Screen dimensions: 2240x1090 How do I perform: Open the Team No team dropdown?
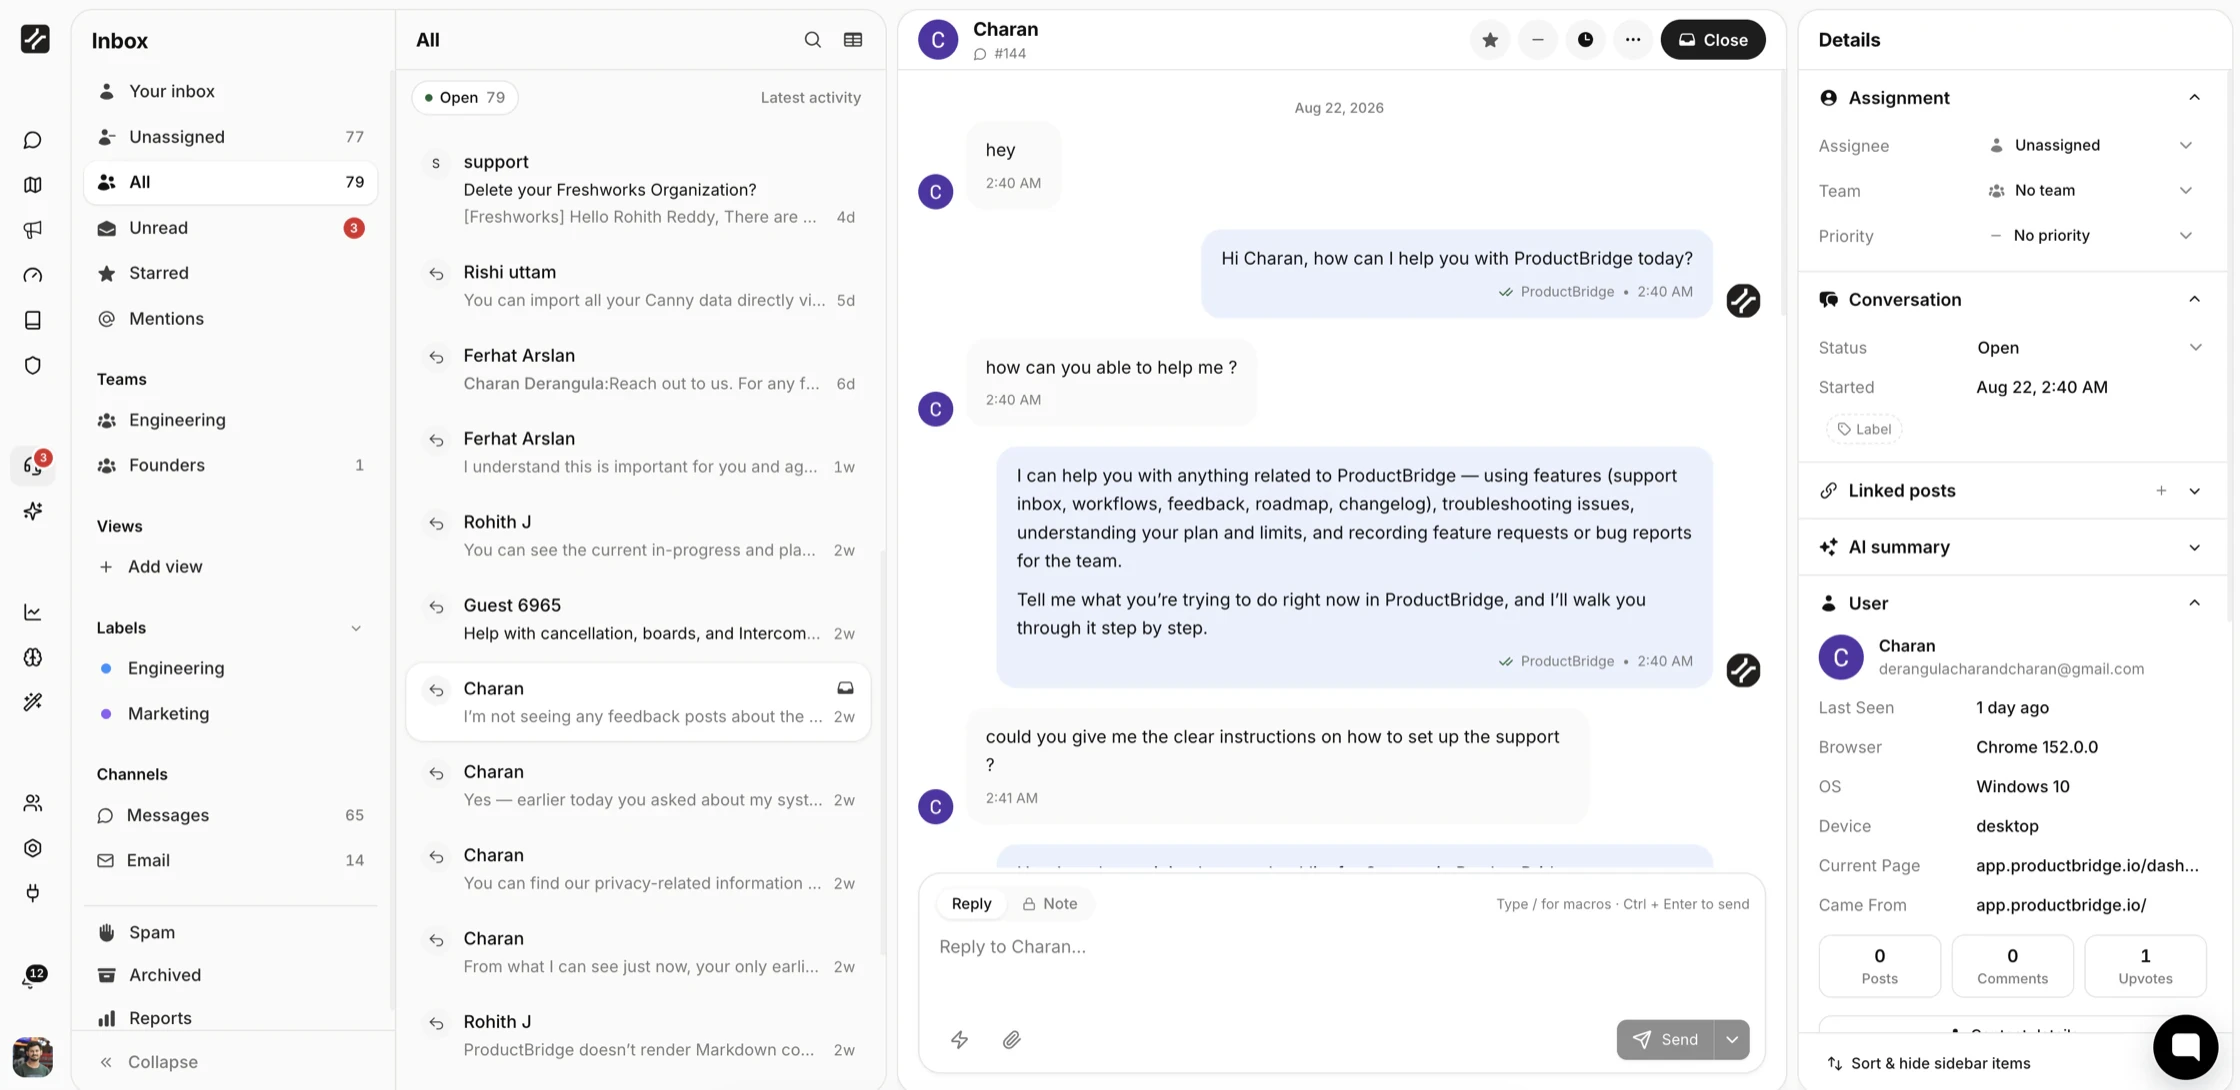click(x=2090, y=191)
